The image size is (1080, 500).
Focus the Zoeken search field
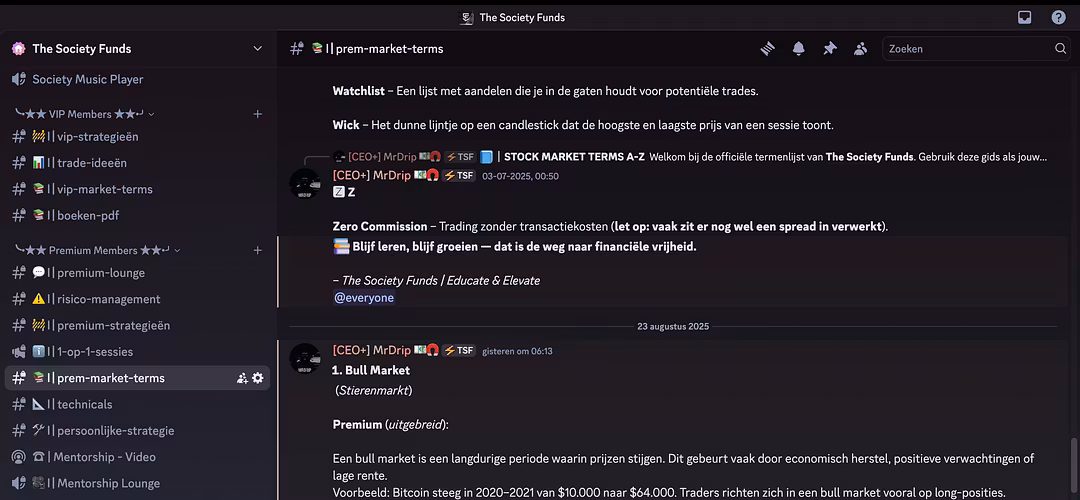click(x=965, y=48)
